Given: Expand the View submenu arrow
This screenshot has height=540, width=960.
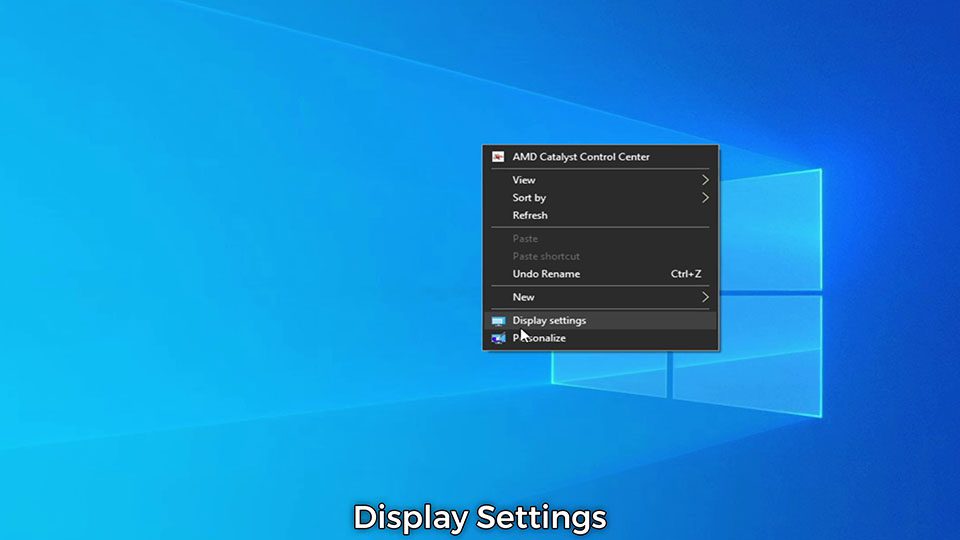Looking at the screenshot, I should coord(705,180).
